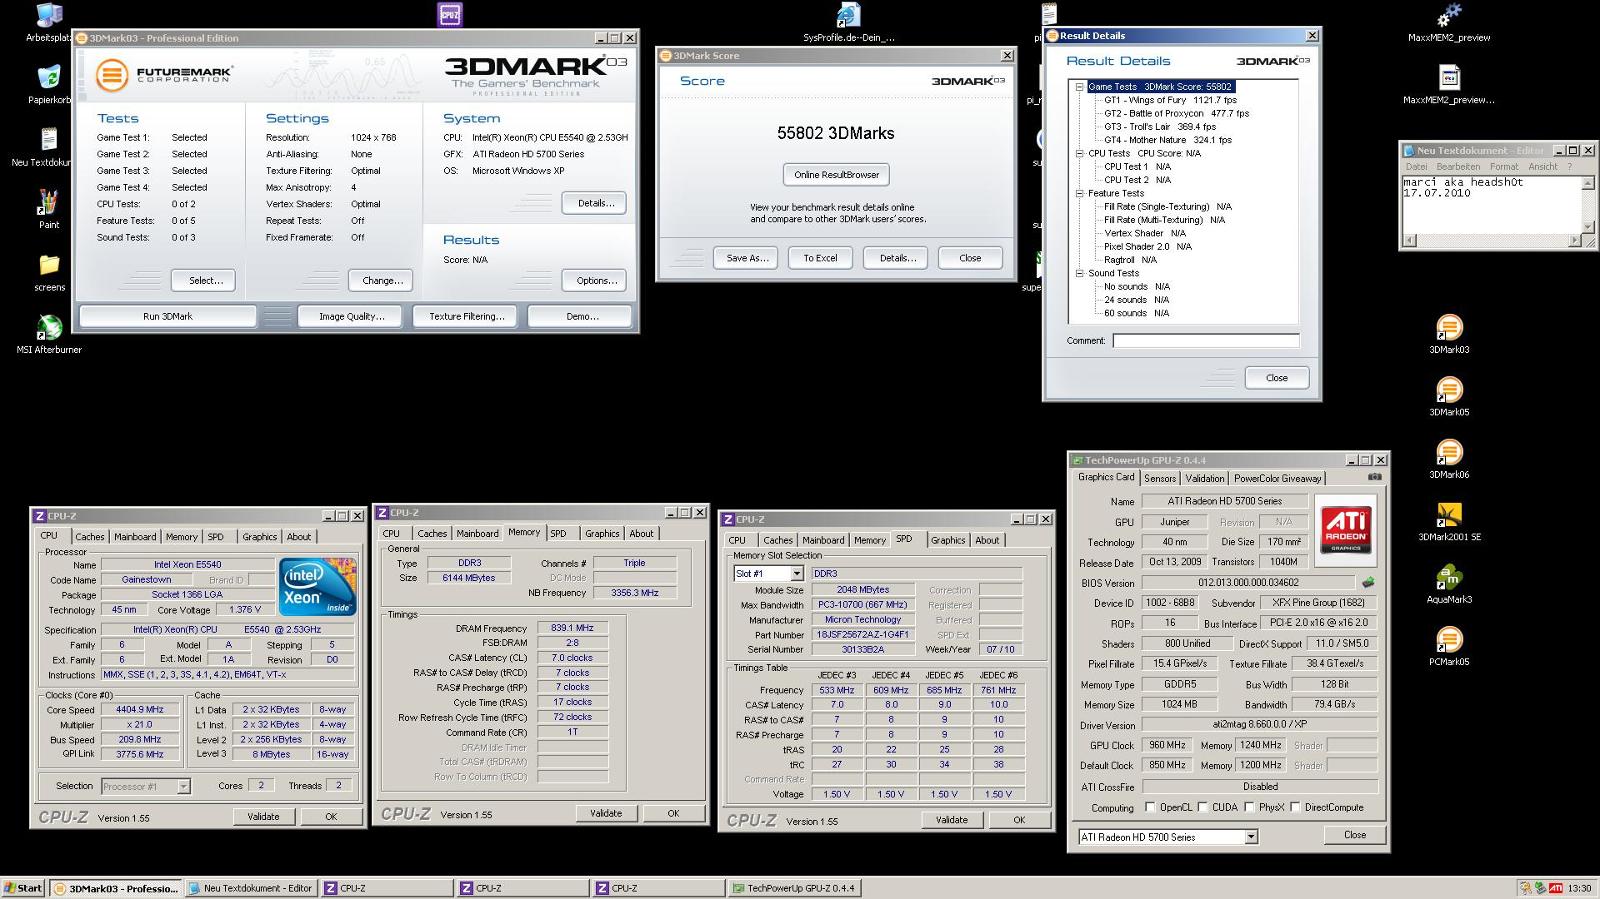Collapse the Sound Tests tree node
The width and height of the screenshot is (1600, 899).
[1079, 274]
